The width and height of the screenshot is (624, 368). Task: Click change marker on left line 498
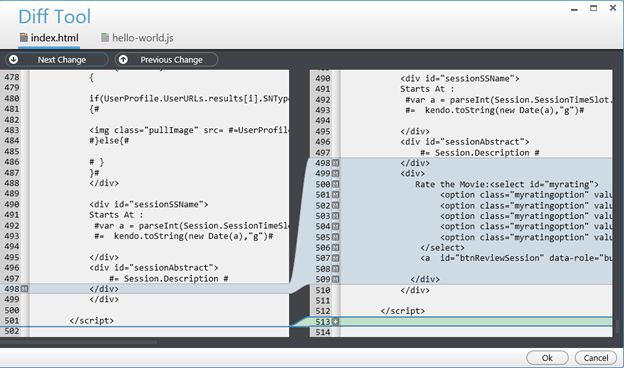tap(25, 289)
